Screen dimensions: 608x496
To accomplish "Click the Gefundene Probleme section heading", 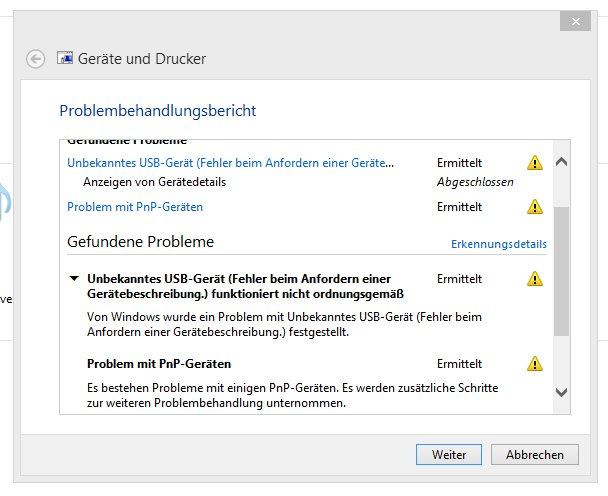I will [140, 242].
